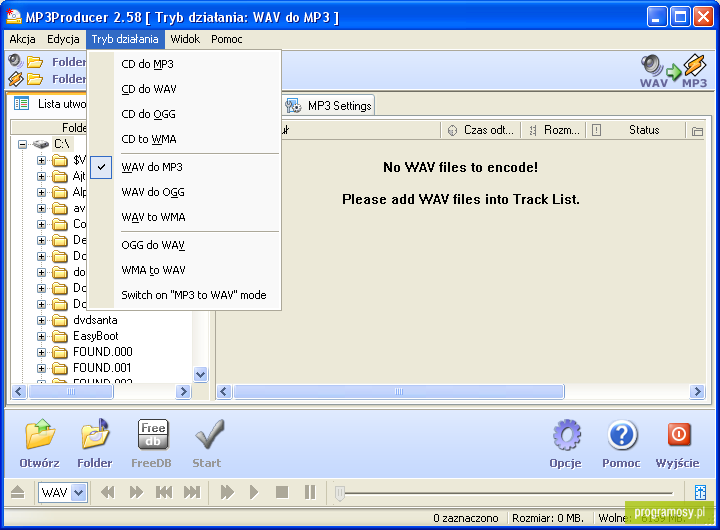Expand the FOUND.000 folder
The width and height of the screenshot is (720, 530).
click(41, 352)
